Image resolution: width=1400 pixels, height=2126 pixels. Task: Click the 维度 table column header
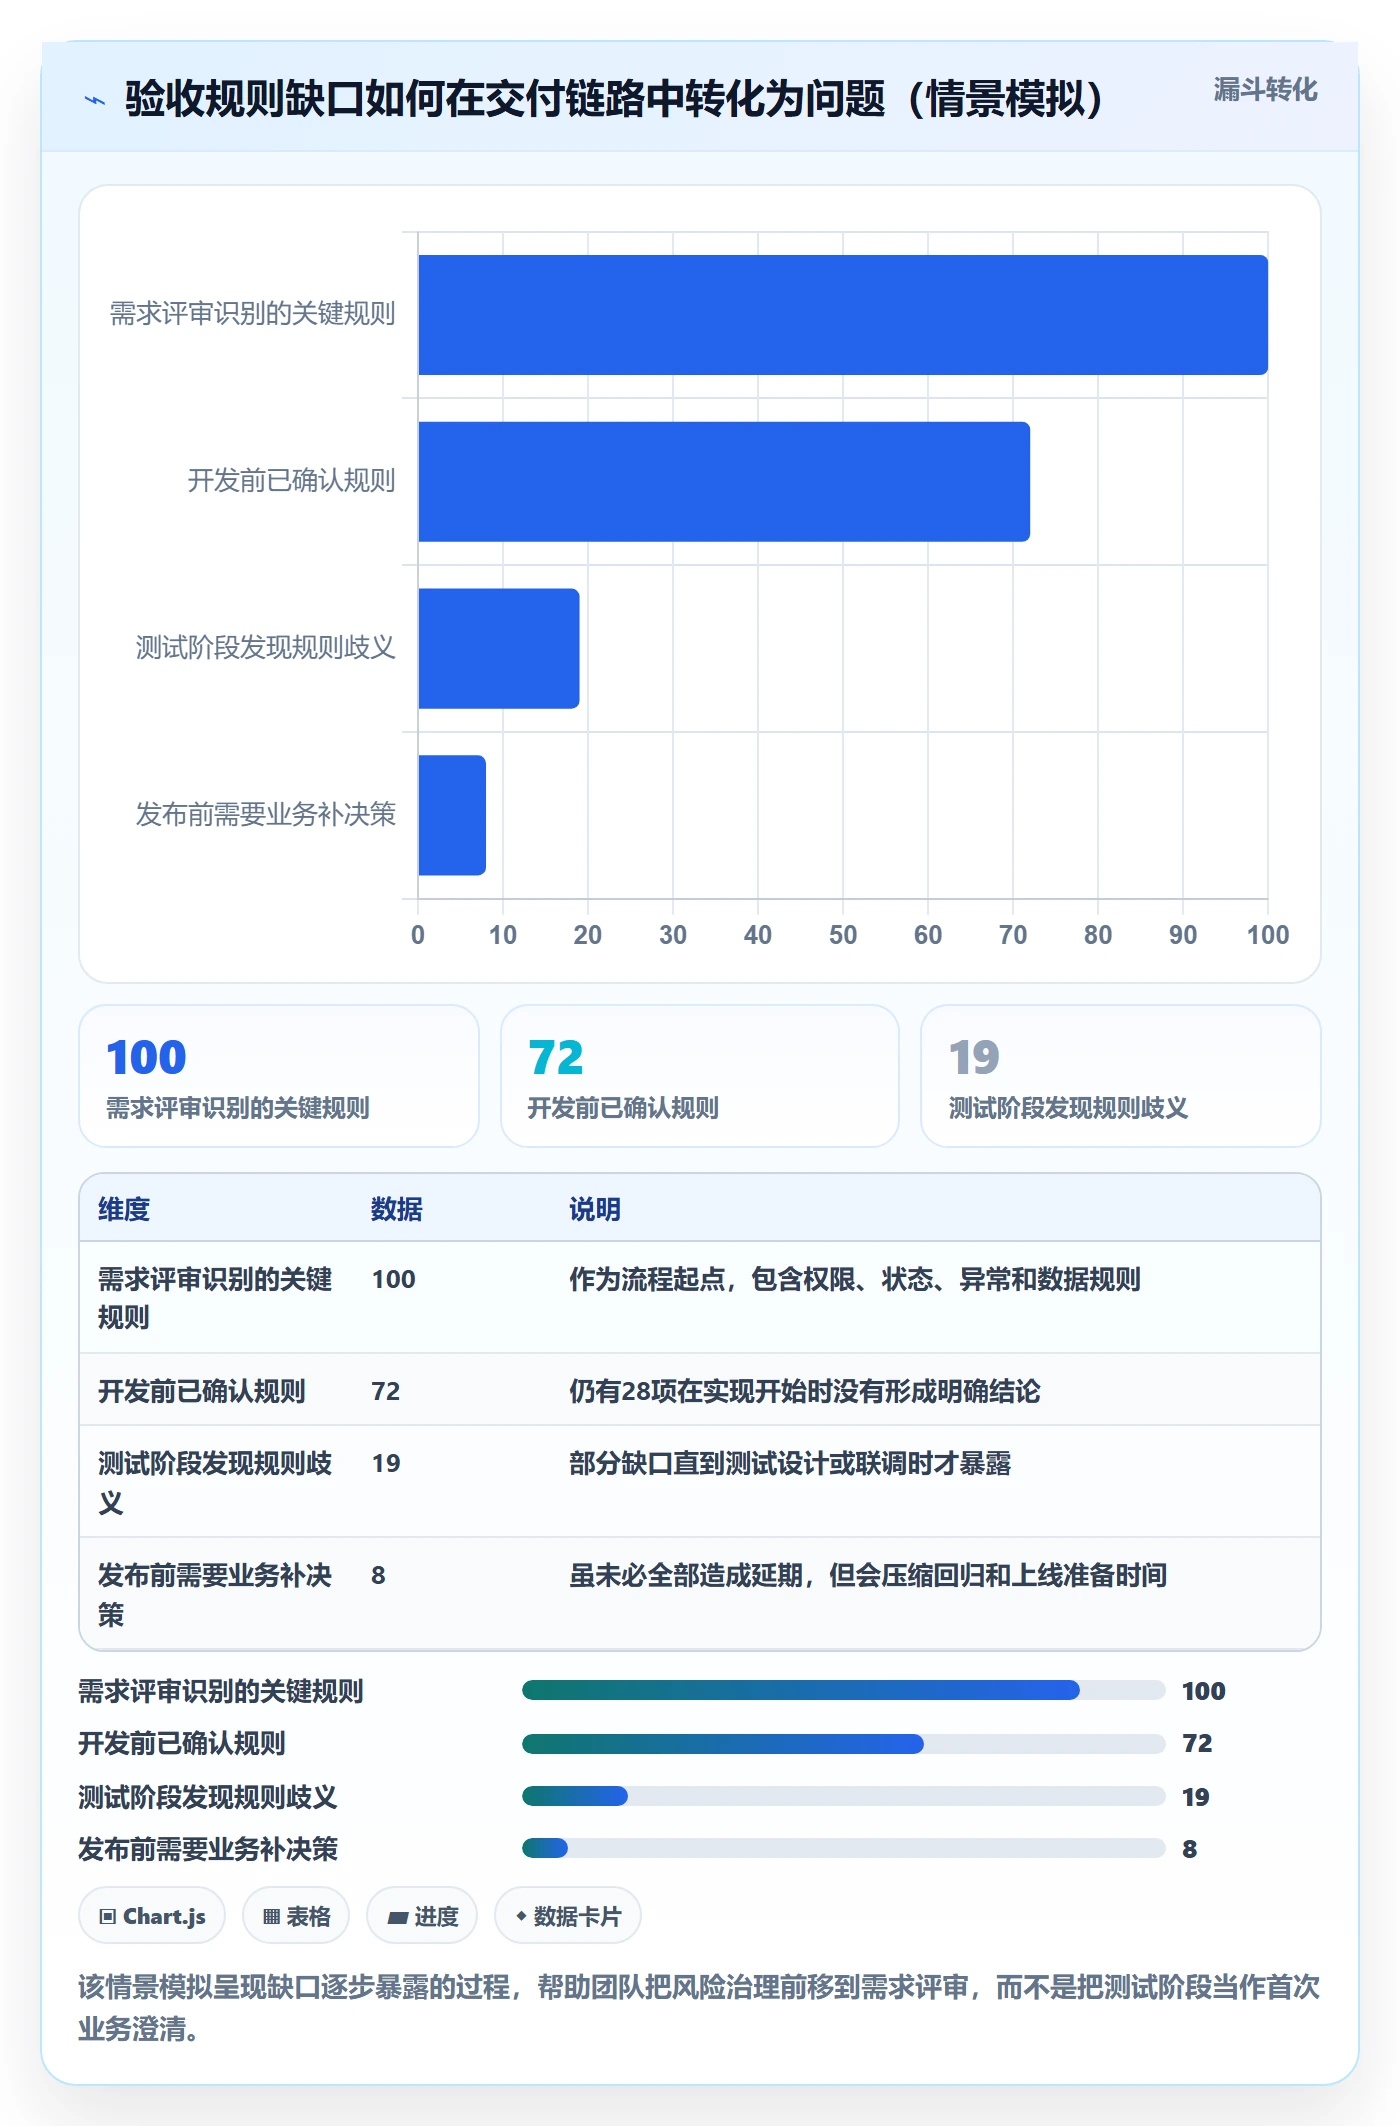(x=124, y=1209)
